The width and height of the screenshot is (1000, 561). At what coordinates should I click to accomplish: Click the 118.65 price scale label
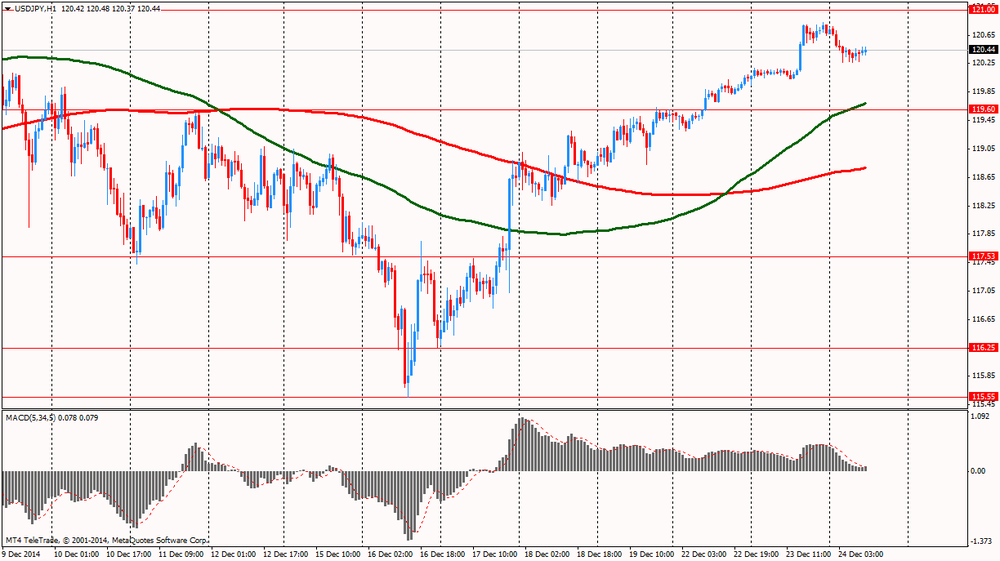click(983, 177)
